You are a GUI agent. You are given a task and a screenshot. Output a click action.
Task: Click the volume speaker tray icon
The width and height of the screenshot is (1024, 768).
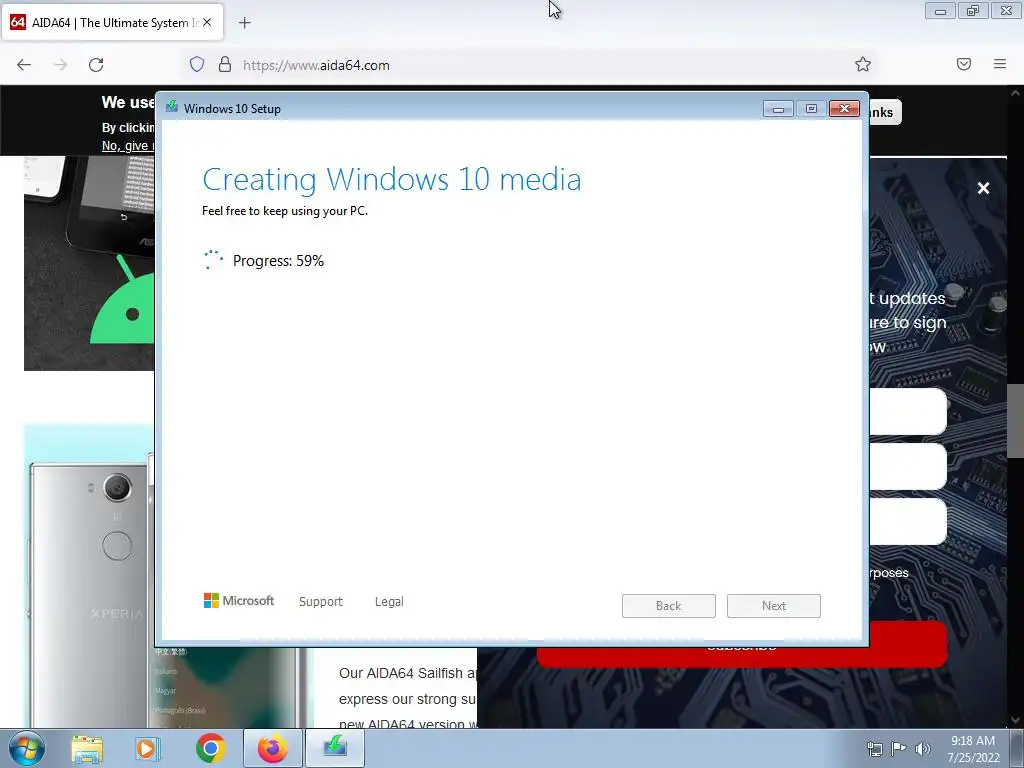tap(923, 749)
